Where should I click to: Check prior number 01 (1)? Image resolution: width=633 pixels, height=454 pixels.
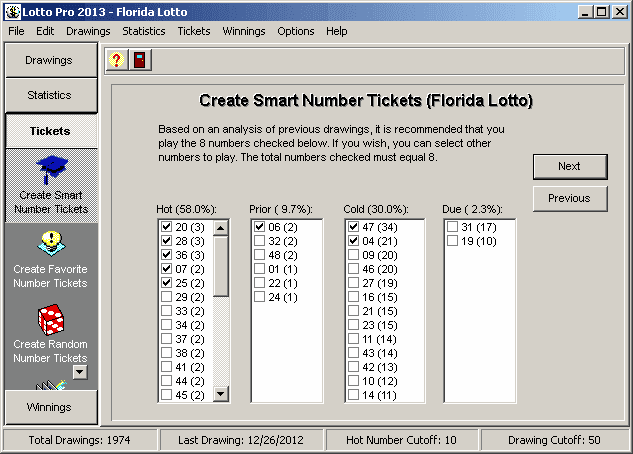(260, 269)
